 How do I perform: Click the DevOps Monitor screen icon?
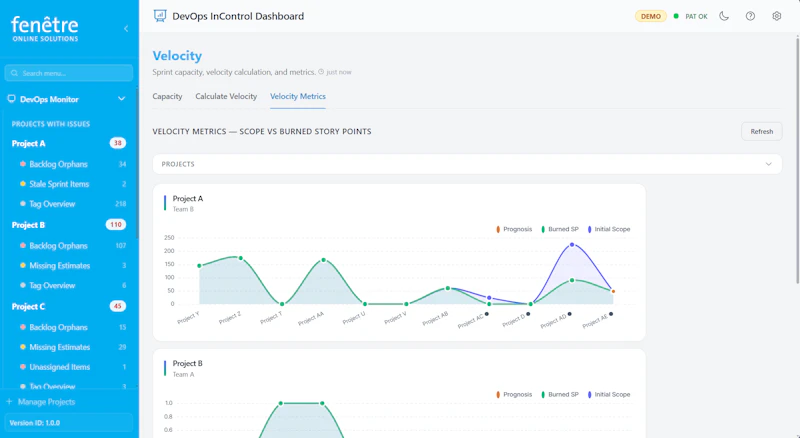(x=11, y=99)
